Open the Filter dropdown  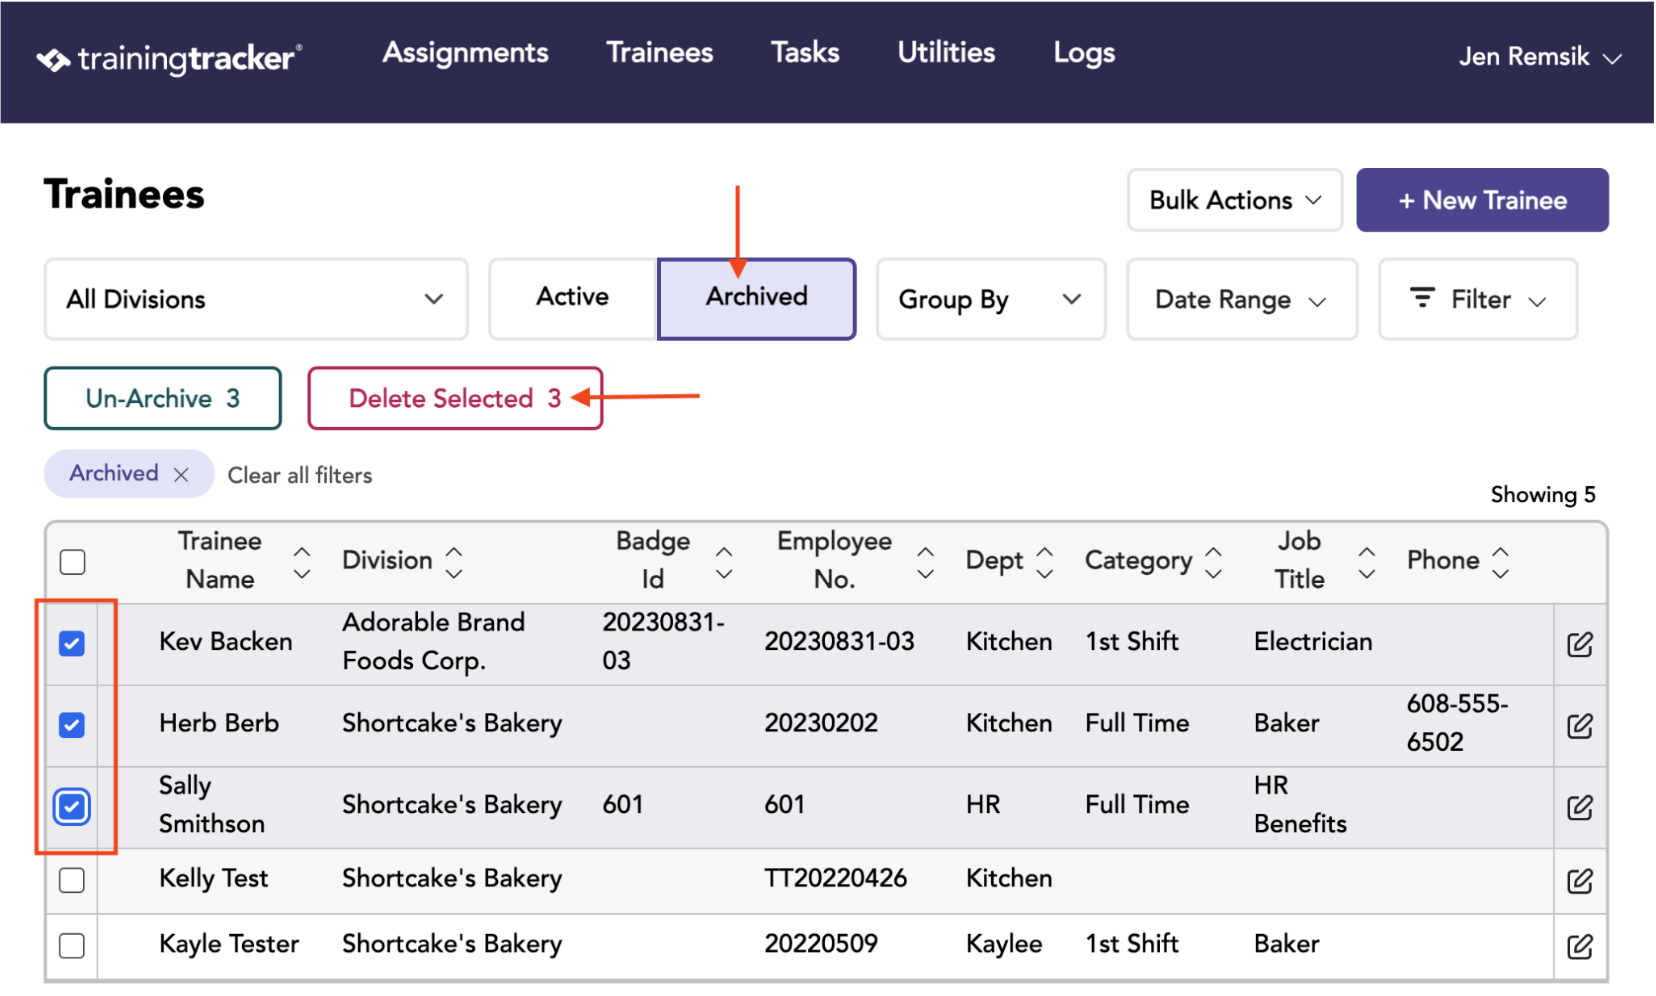[1478, 299]
